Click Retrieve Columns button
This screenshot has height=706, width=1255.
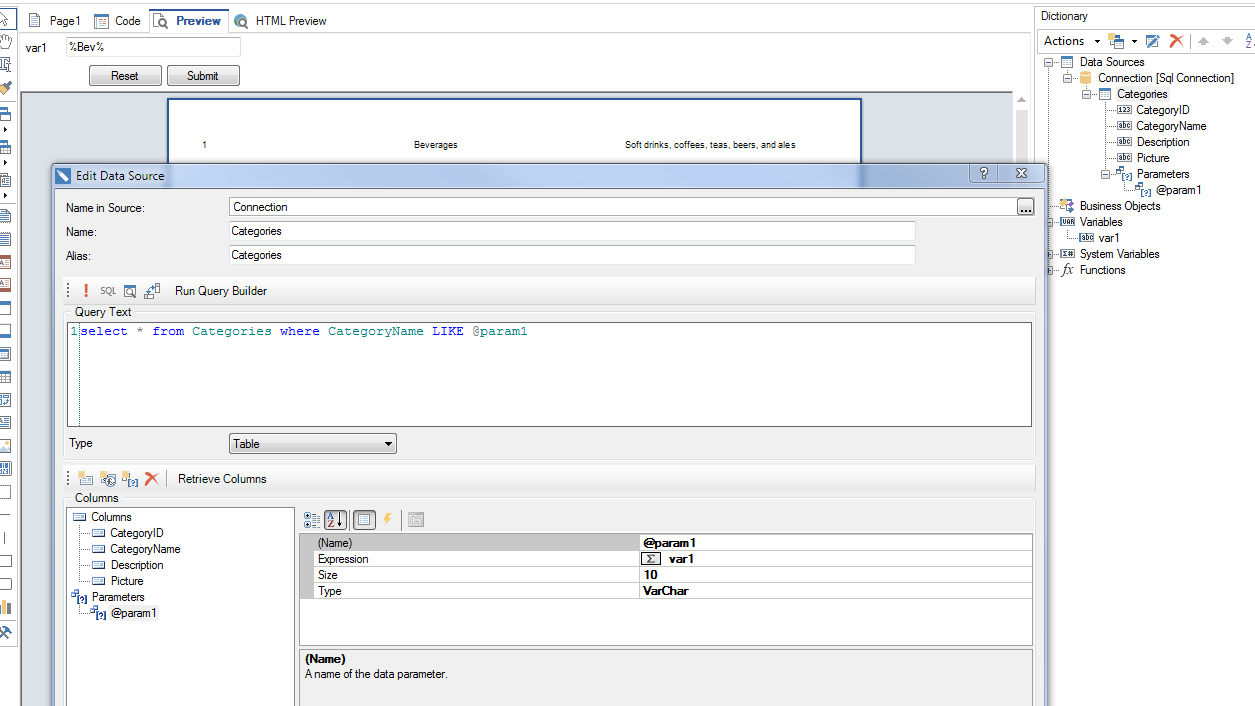coord(222,479)
